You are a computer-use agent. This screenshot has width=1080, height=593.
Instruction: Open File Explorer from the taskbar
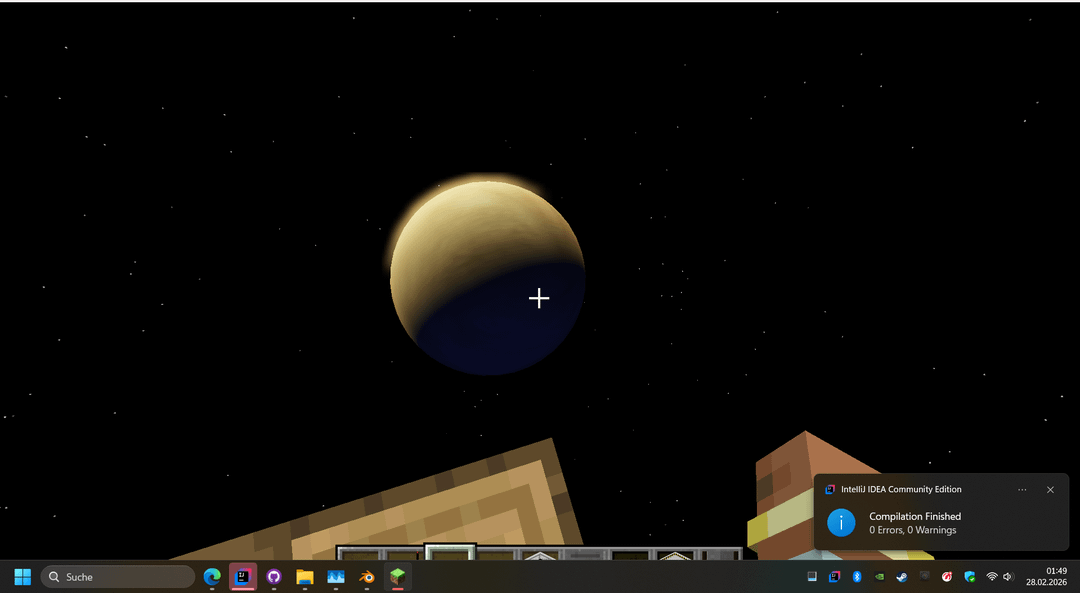(x=305, y=577)
